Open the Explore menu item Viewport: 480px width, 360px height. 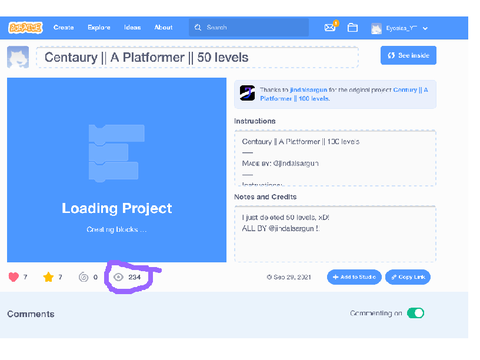99,28
